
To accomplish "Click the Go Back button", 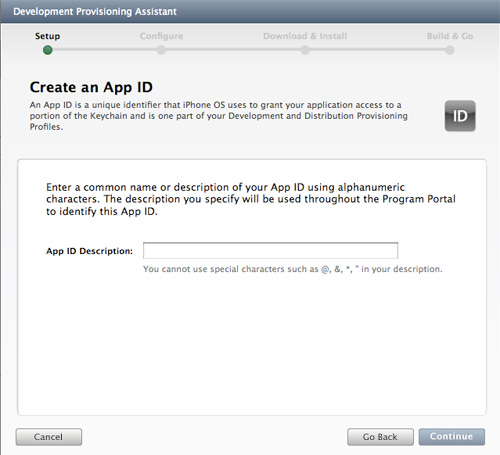I will 380,437.
